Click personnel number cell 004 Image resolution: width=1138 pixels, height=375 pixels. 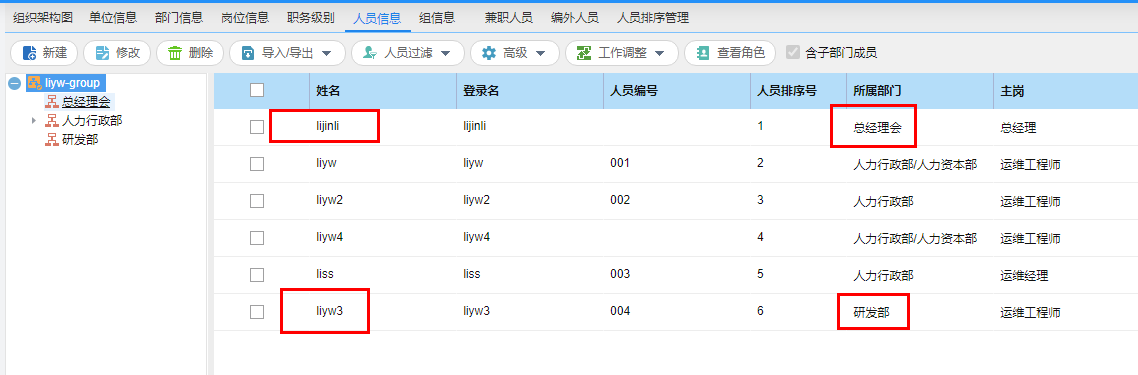[x=620, y=311]
